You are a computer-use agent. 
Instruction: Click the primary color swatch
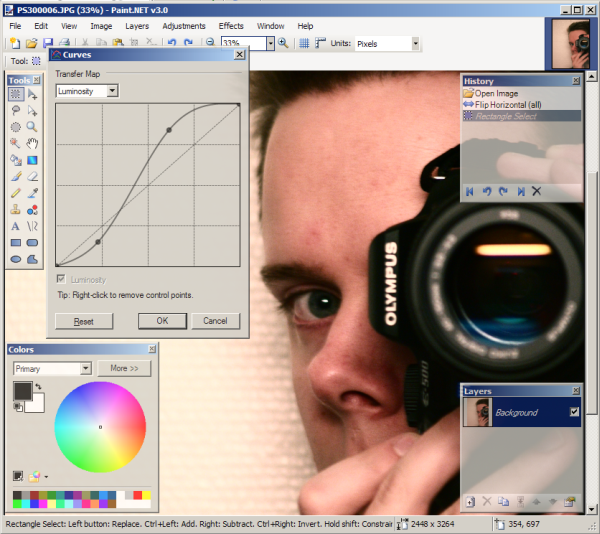(23, 391)
